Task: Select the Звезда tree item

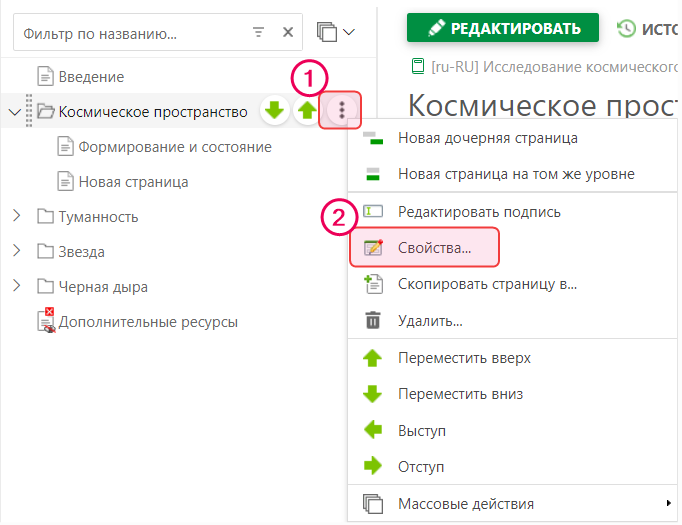Action: point(81,252)
